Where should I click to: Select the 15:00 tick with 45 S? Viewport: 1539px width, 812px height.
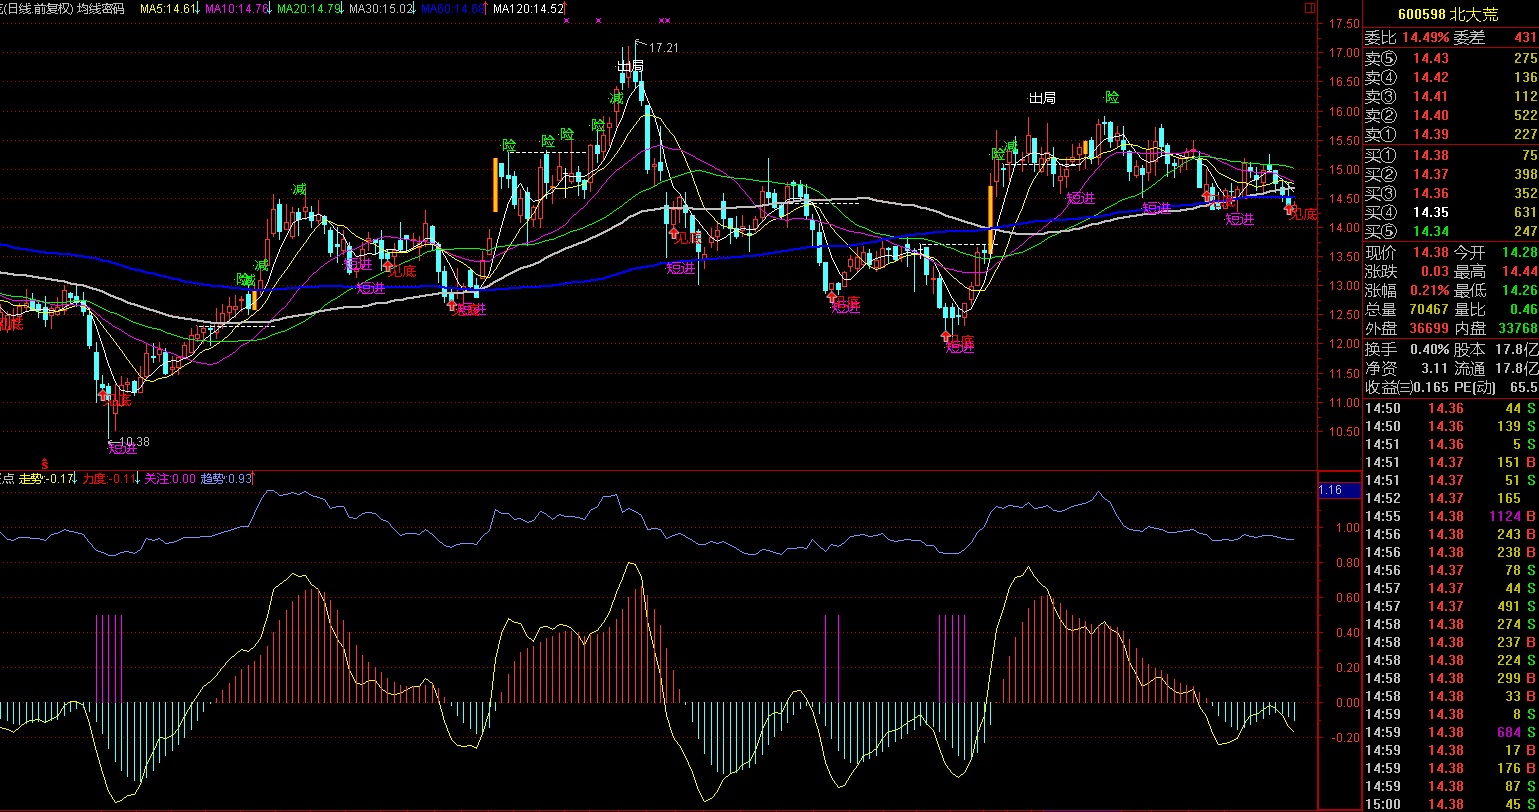(1451, 804)
